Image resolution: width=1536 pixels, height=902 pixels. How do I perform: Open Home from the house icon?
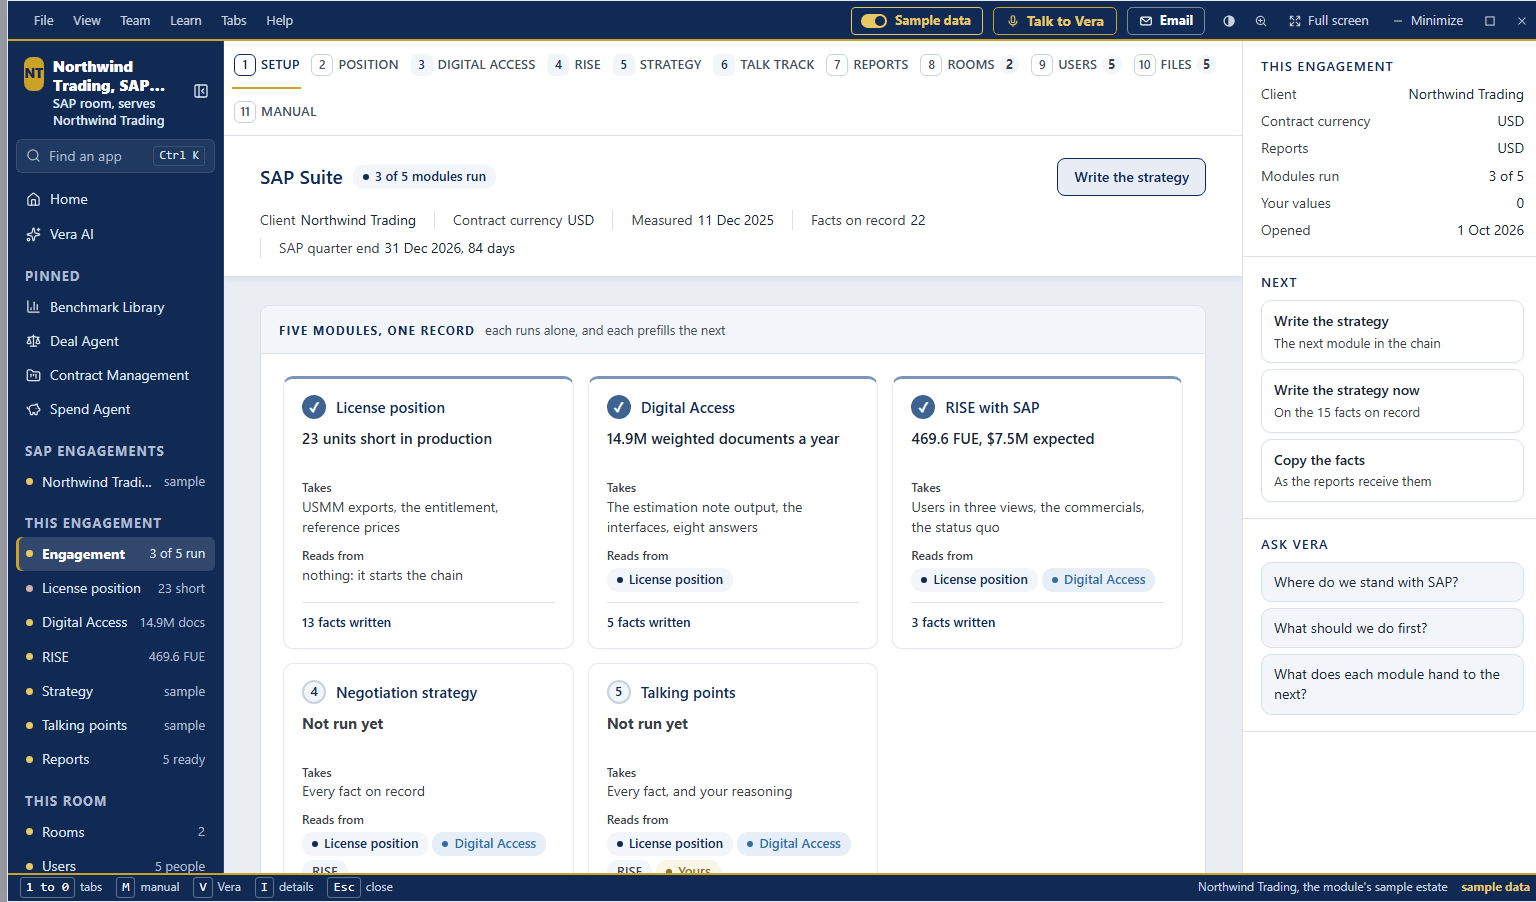34,199
